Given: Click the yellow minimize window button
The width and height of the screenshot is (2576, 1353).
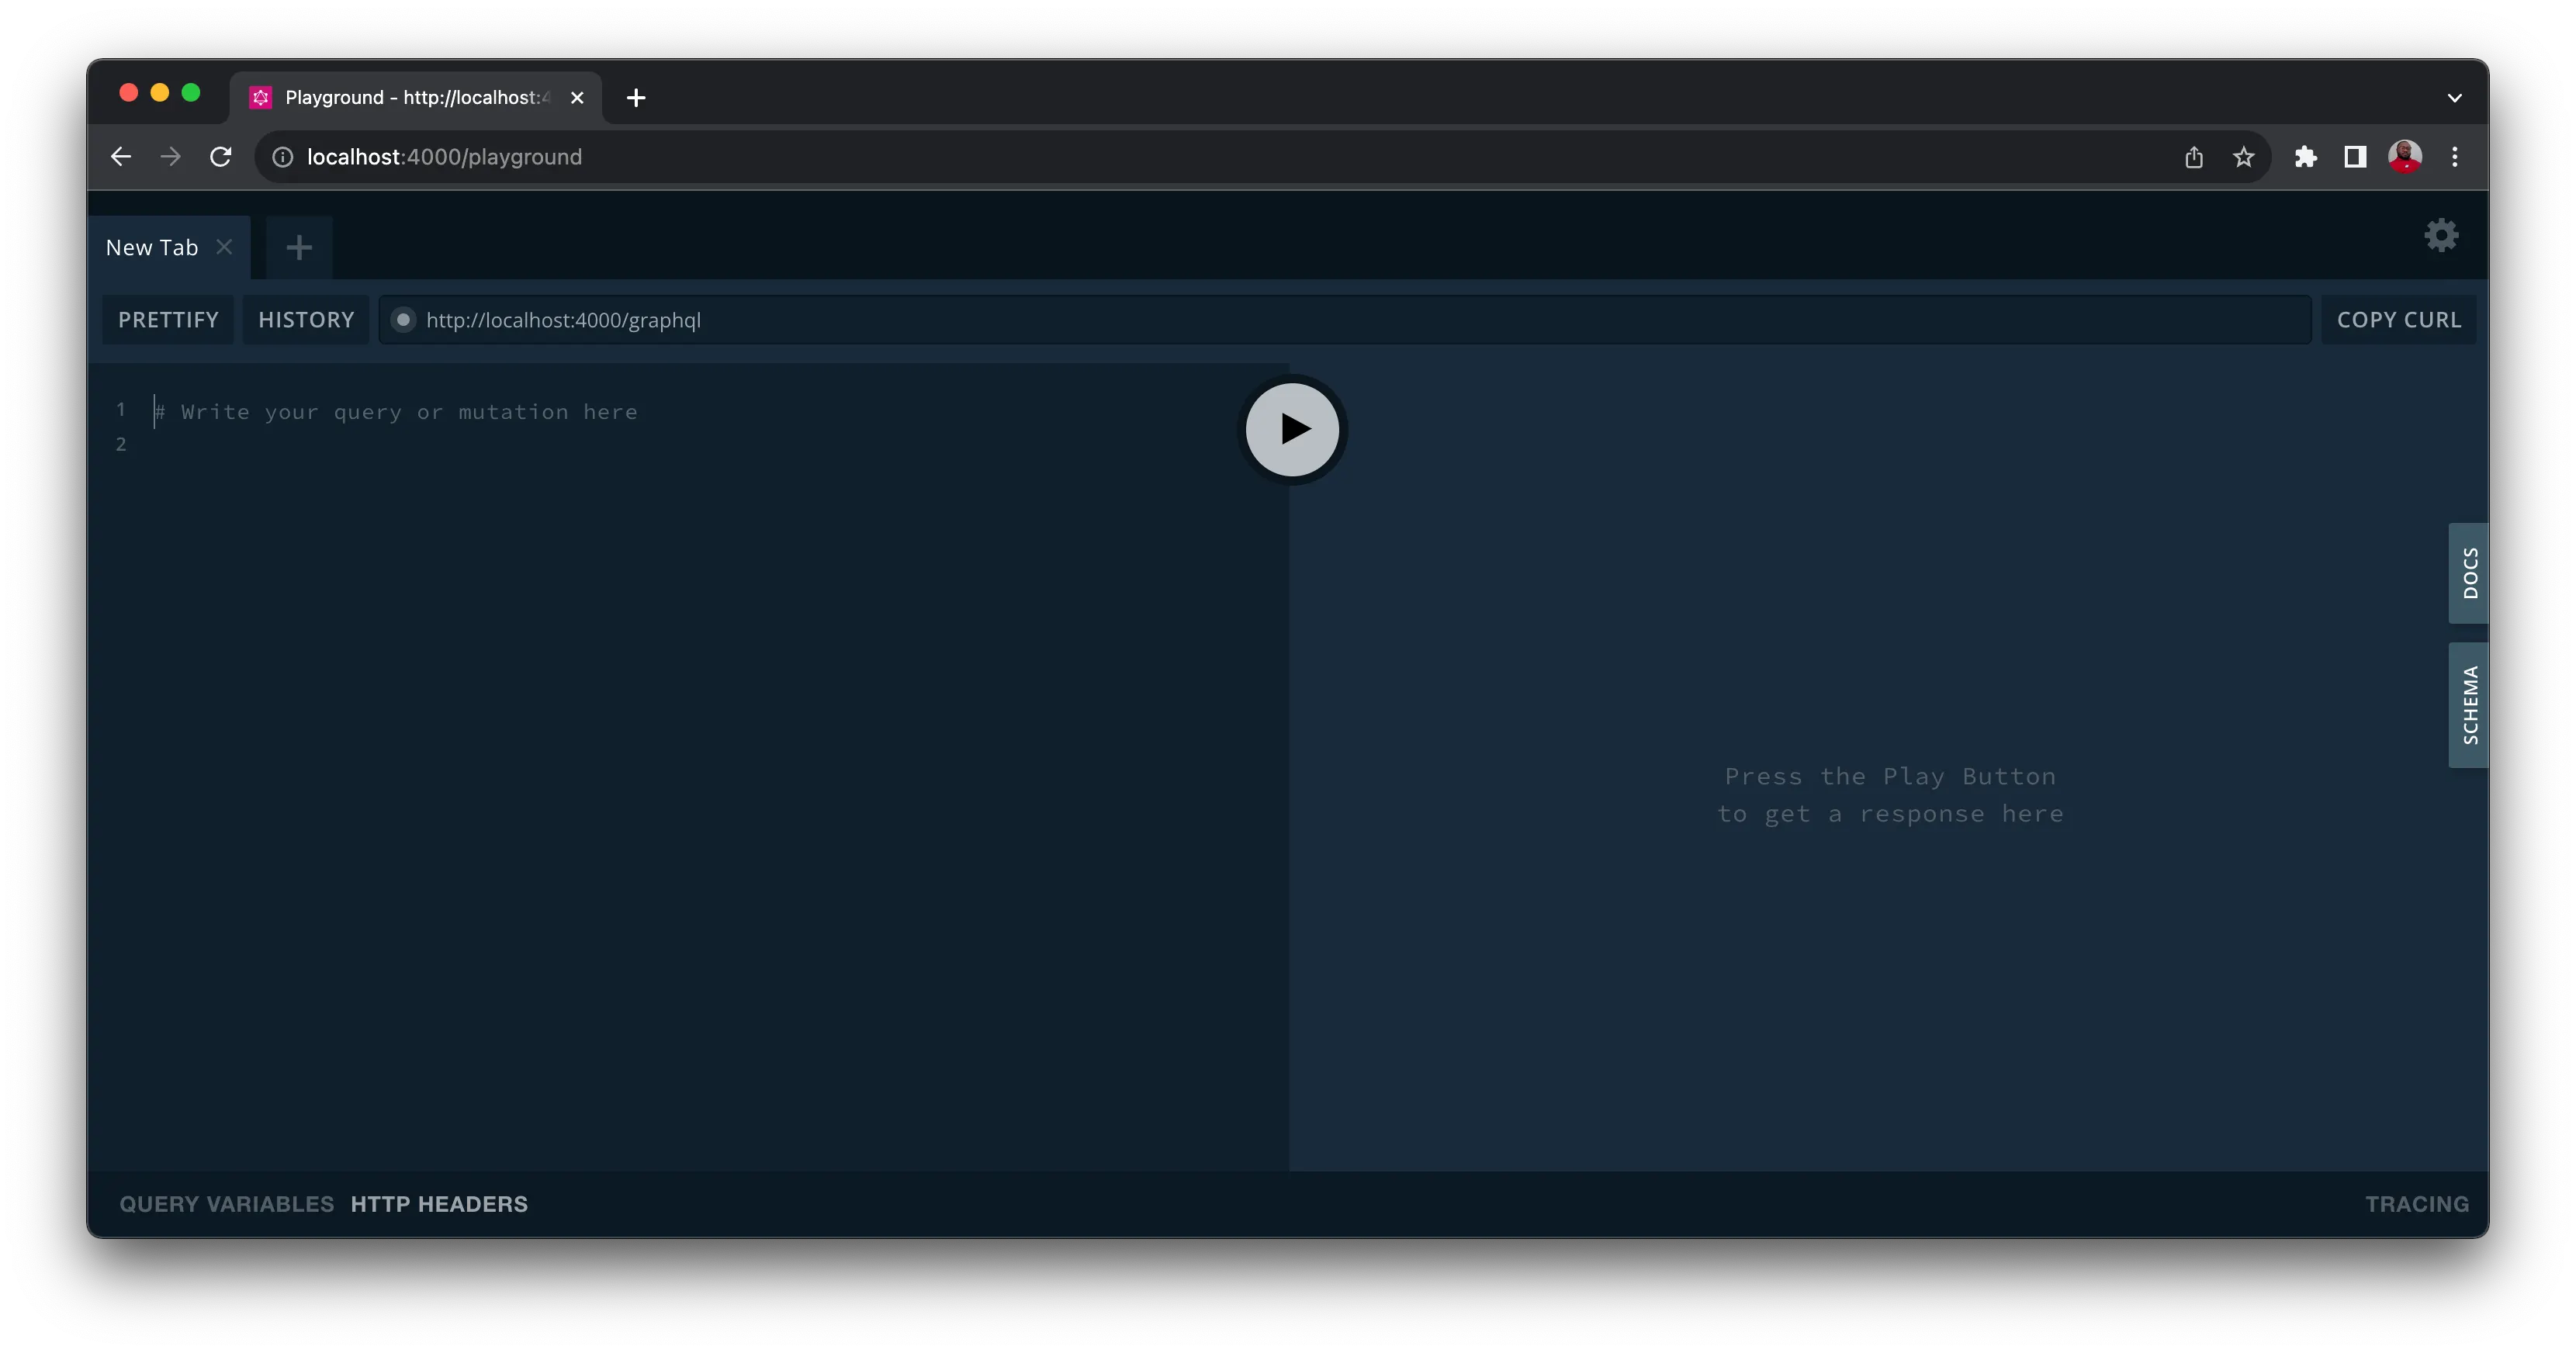Looking at the screenshot, I should point(160,93).
